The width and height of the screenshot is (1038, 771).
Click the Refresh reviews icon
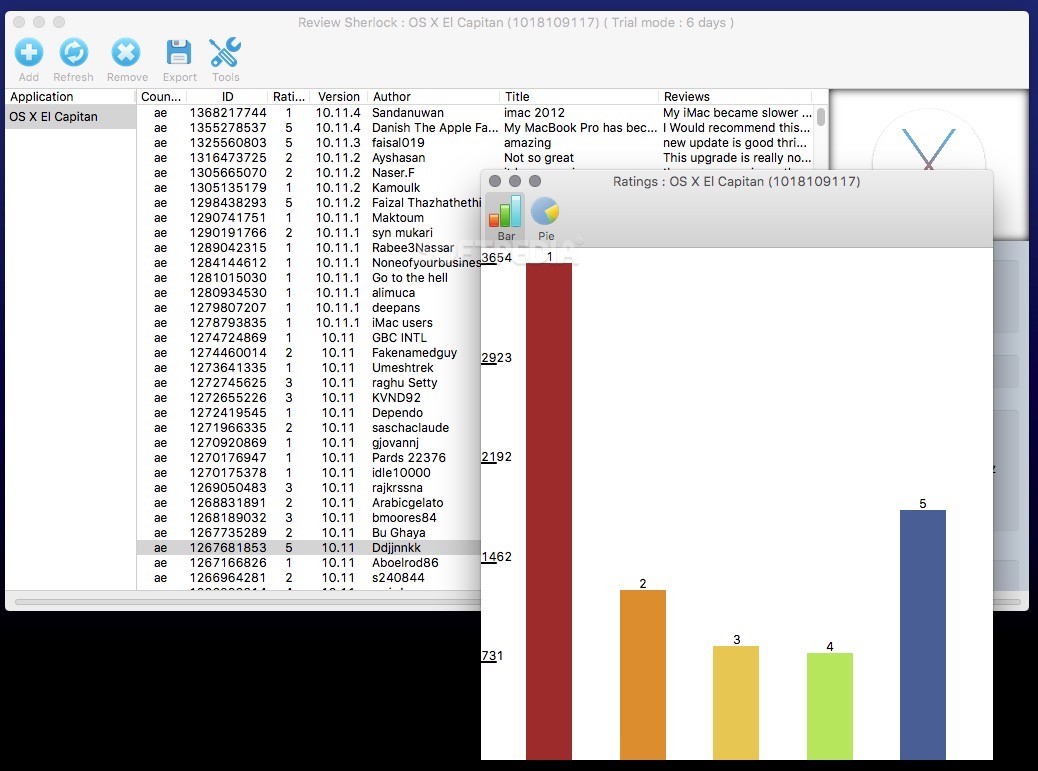point(73,53)
